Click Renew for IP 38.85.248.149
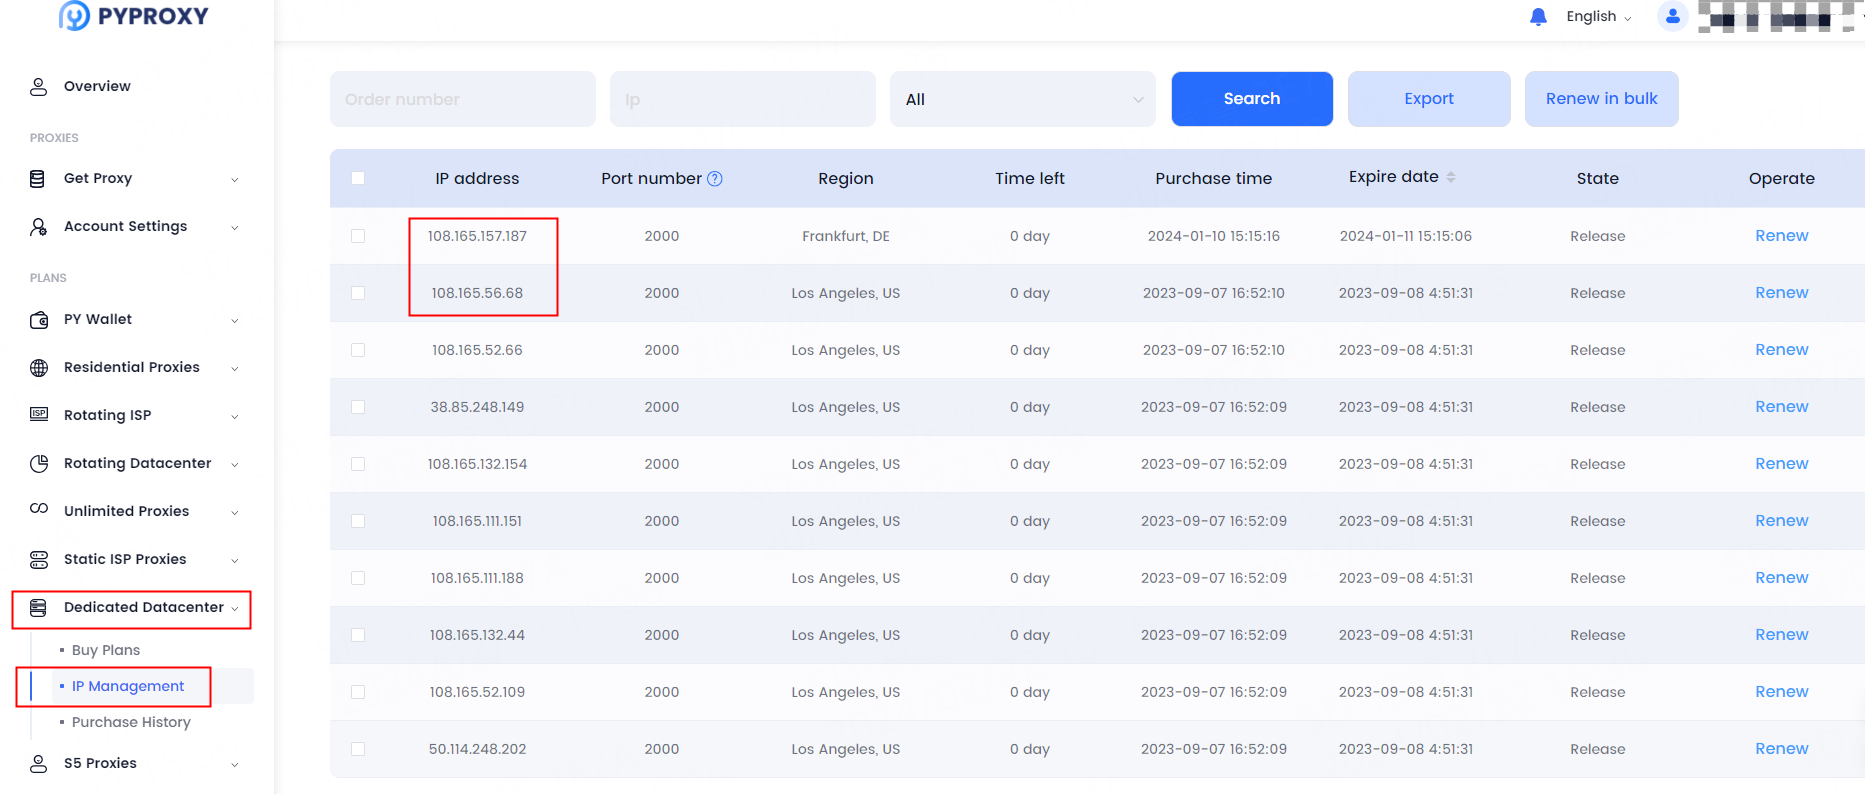The height and width of the screenshot is (794, 1865). (1781, 407)
